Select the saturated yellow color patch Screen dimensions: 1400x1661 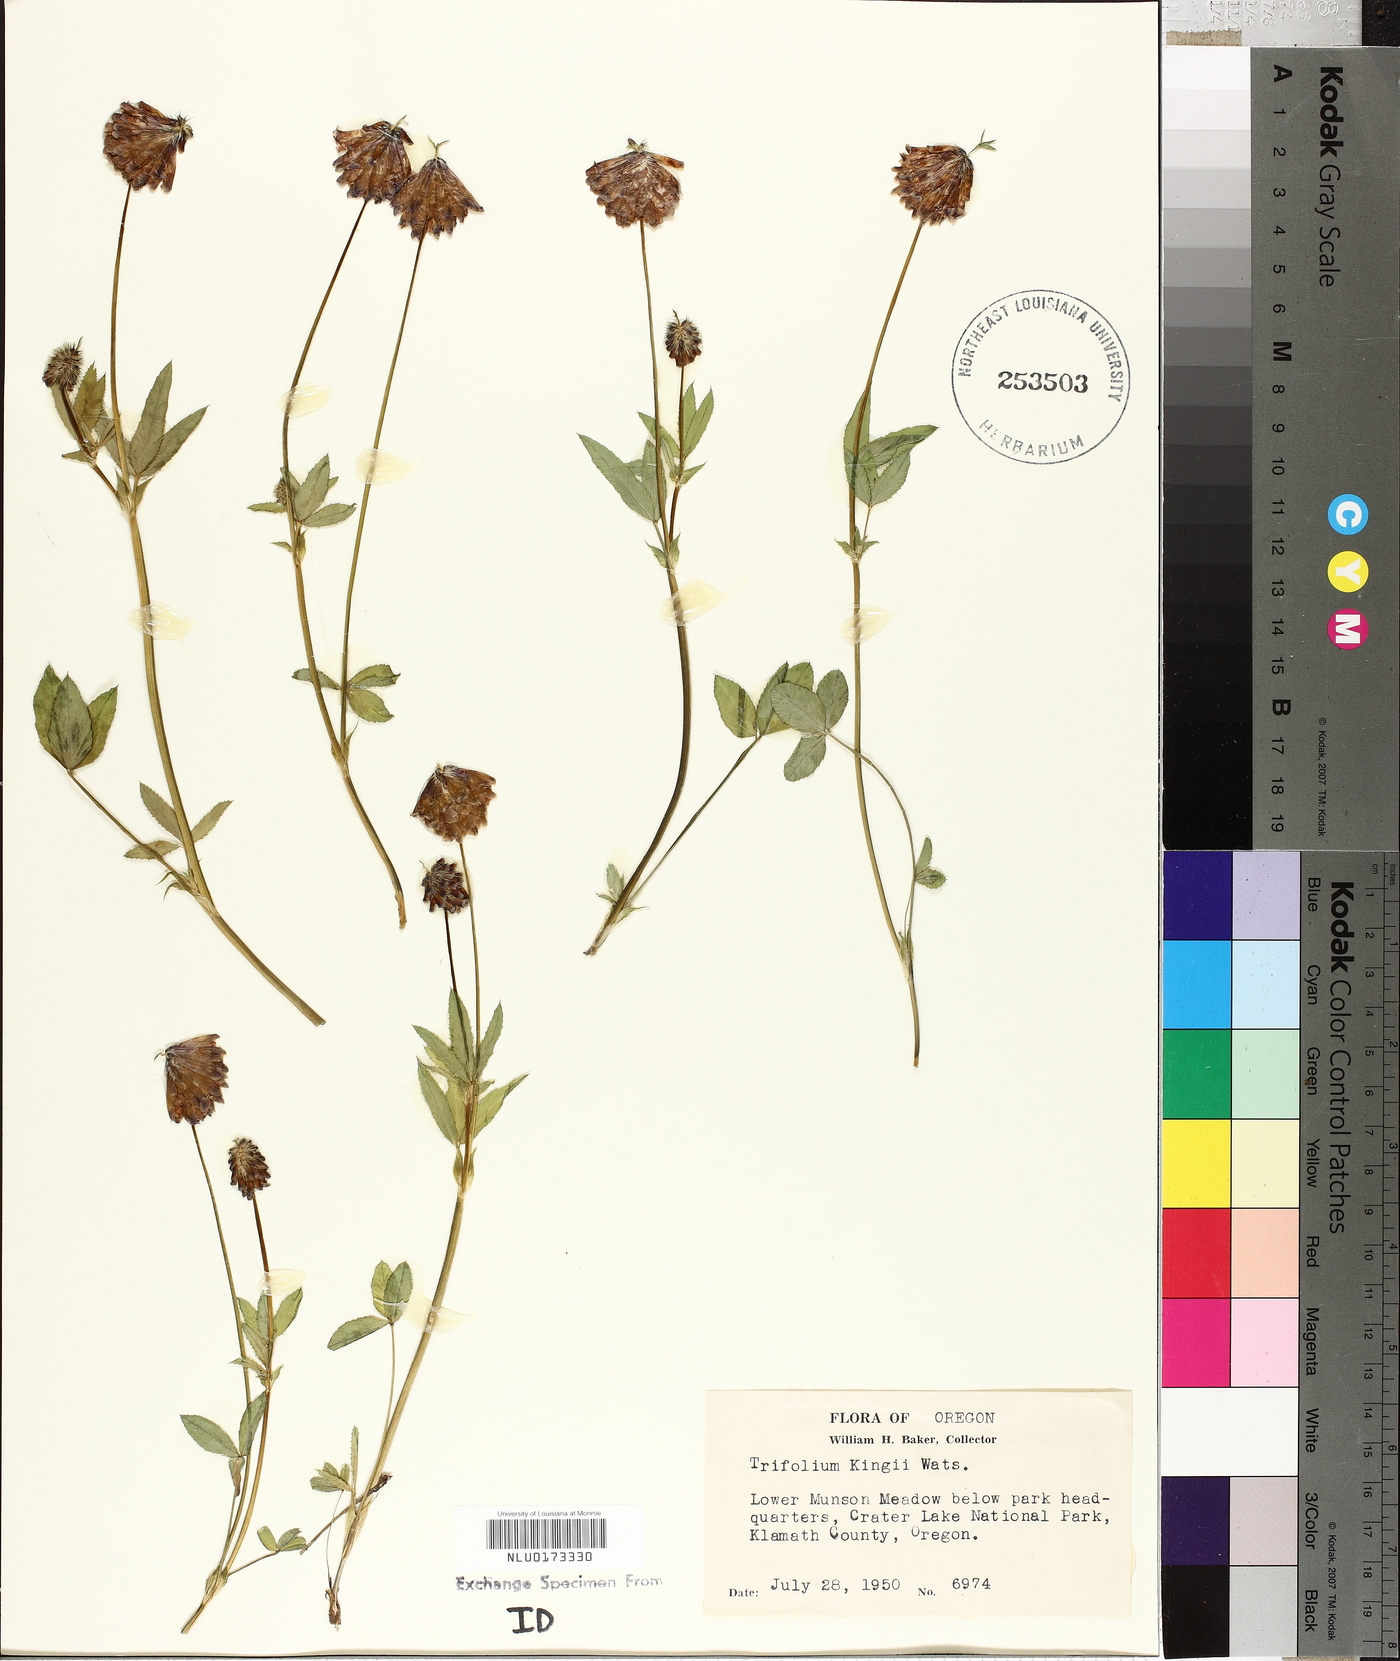[1196, 1163]
